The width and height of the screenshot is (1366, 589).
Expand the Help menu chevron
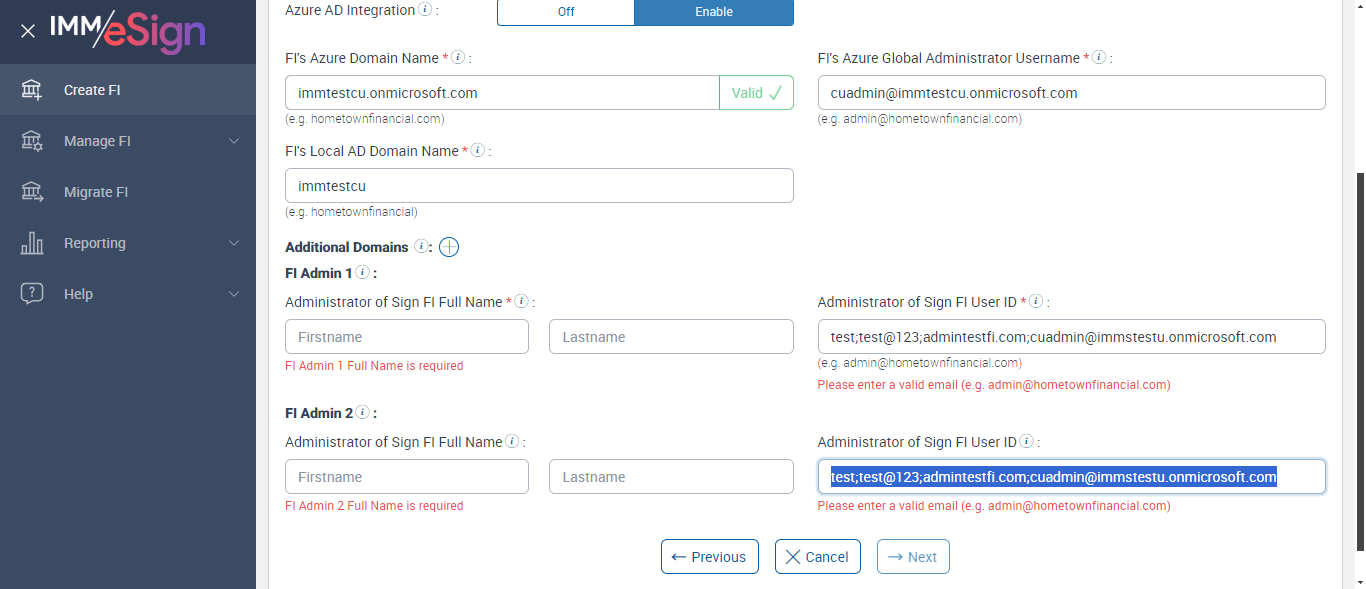point(234,294)
